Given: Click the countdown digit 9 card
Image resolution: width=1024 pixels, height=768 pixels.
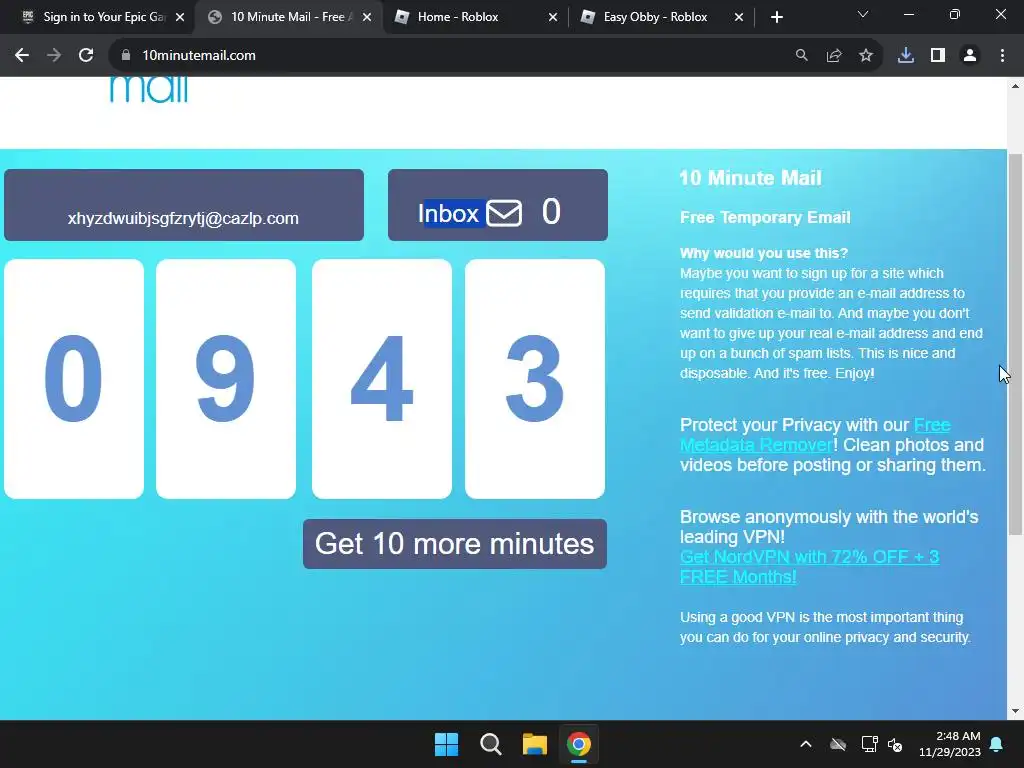Looking at the screenshot, I should (x=226, y=379).
